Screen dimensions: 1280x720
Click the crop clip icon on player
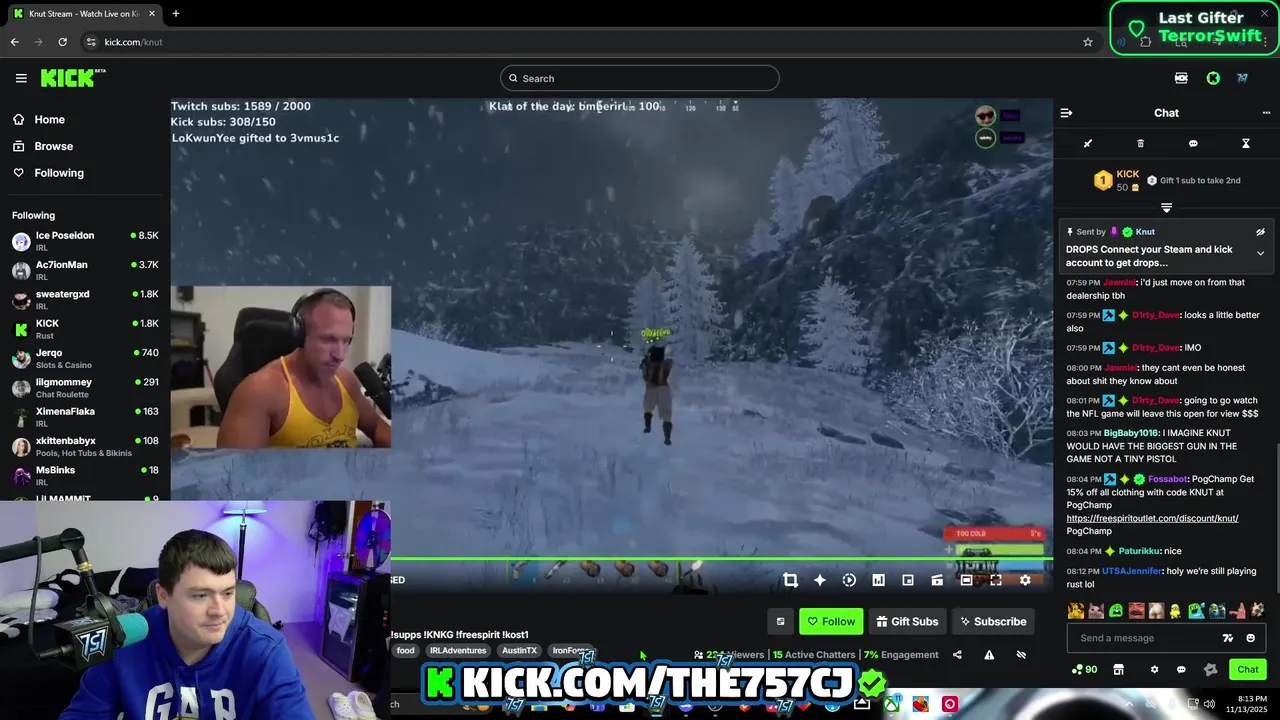click(x=790, y=580)
